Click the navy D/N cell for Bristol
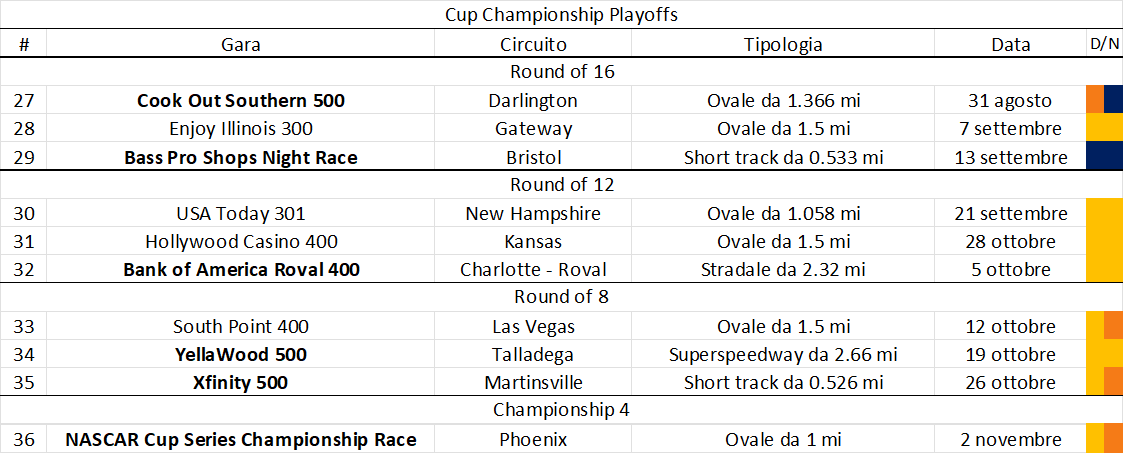 coord(1105,156)
